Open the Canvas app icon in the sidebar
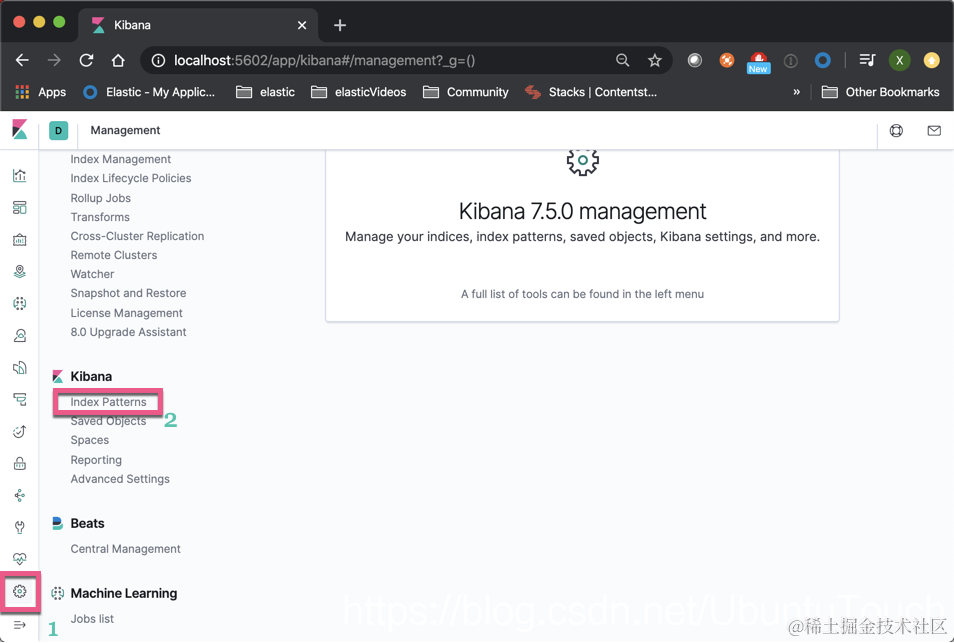This screenshot has width=954, height=643. pyautogui.click(x=19, y=240)
